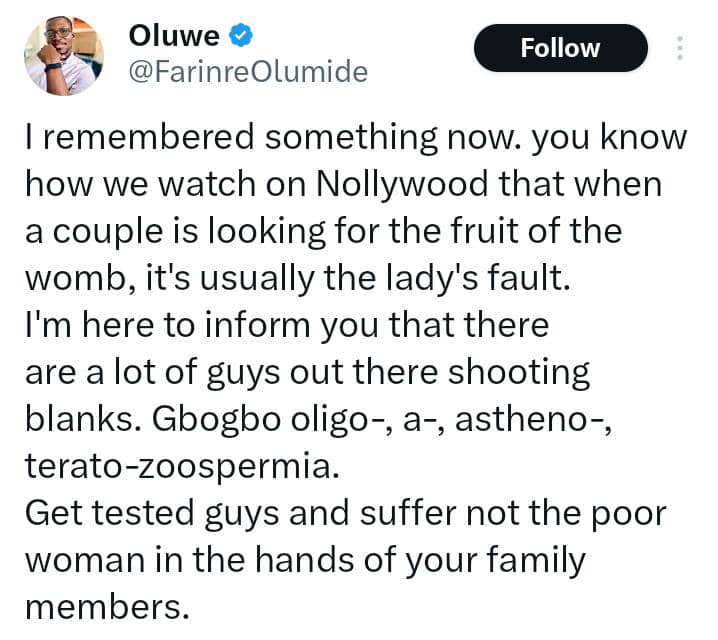
Task: Click the line 'I'm here to inform you'
Action: point(287,325)
